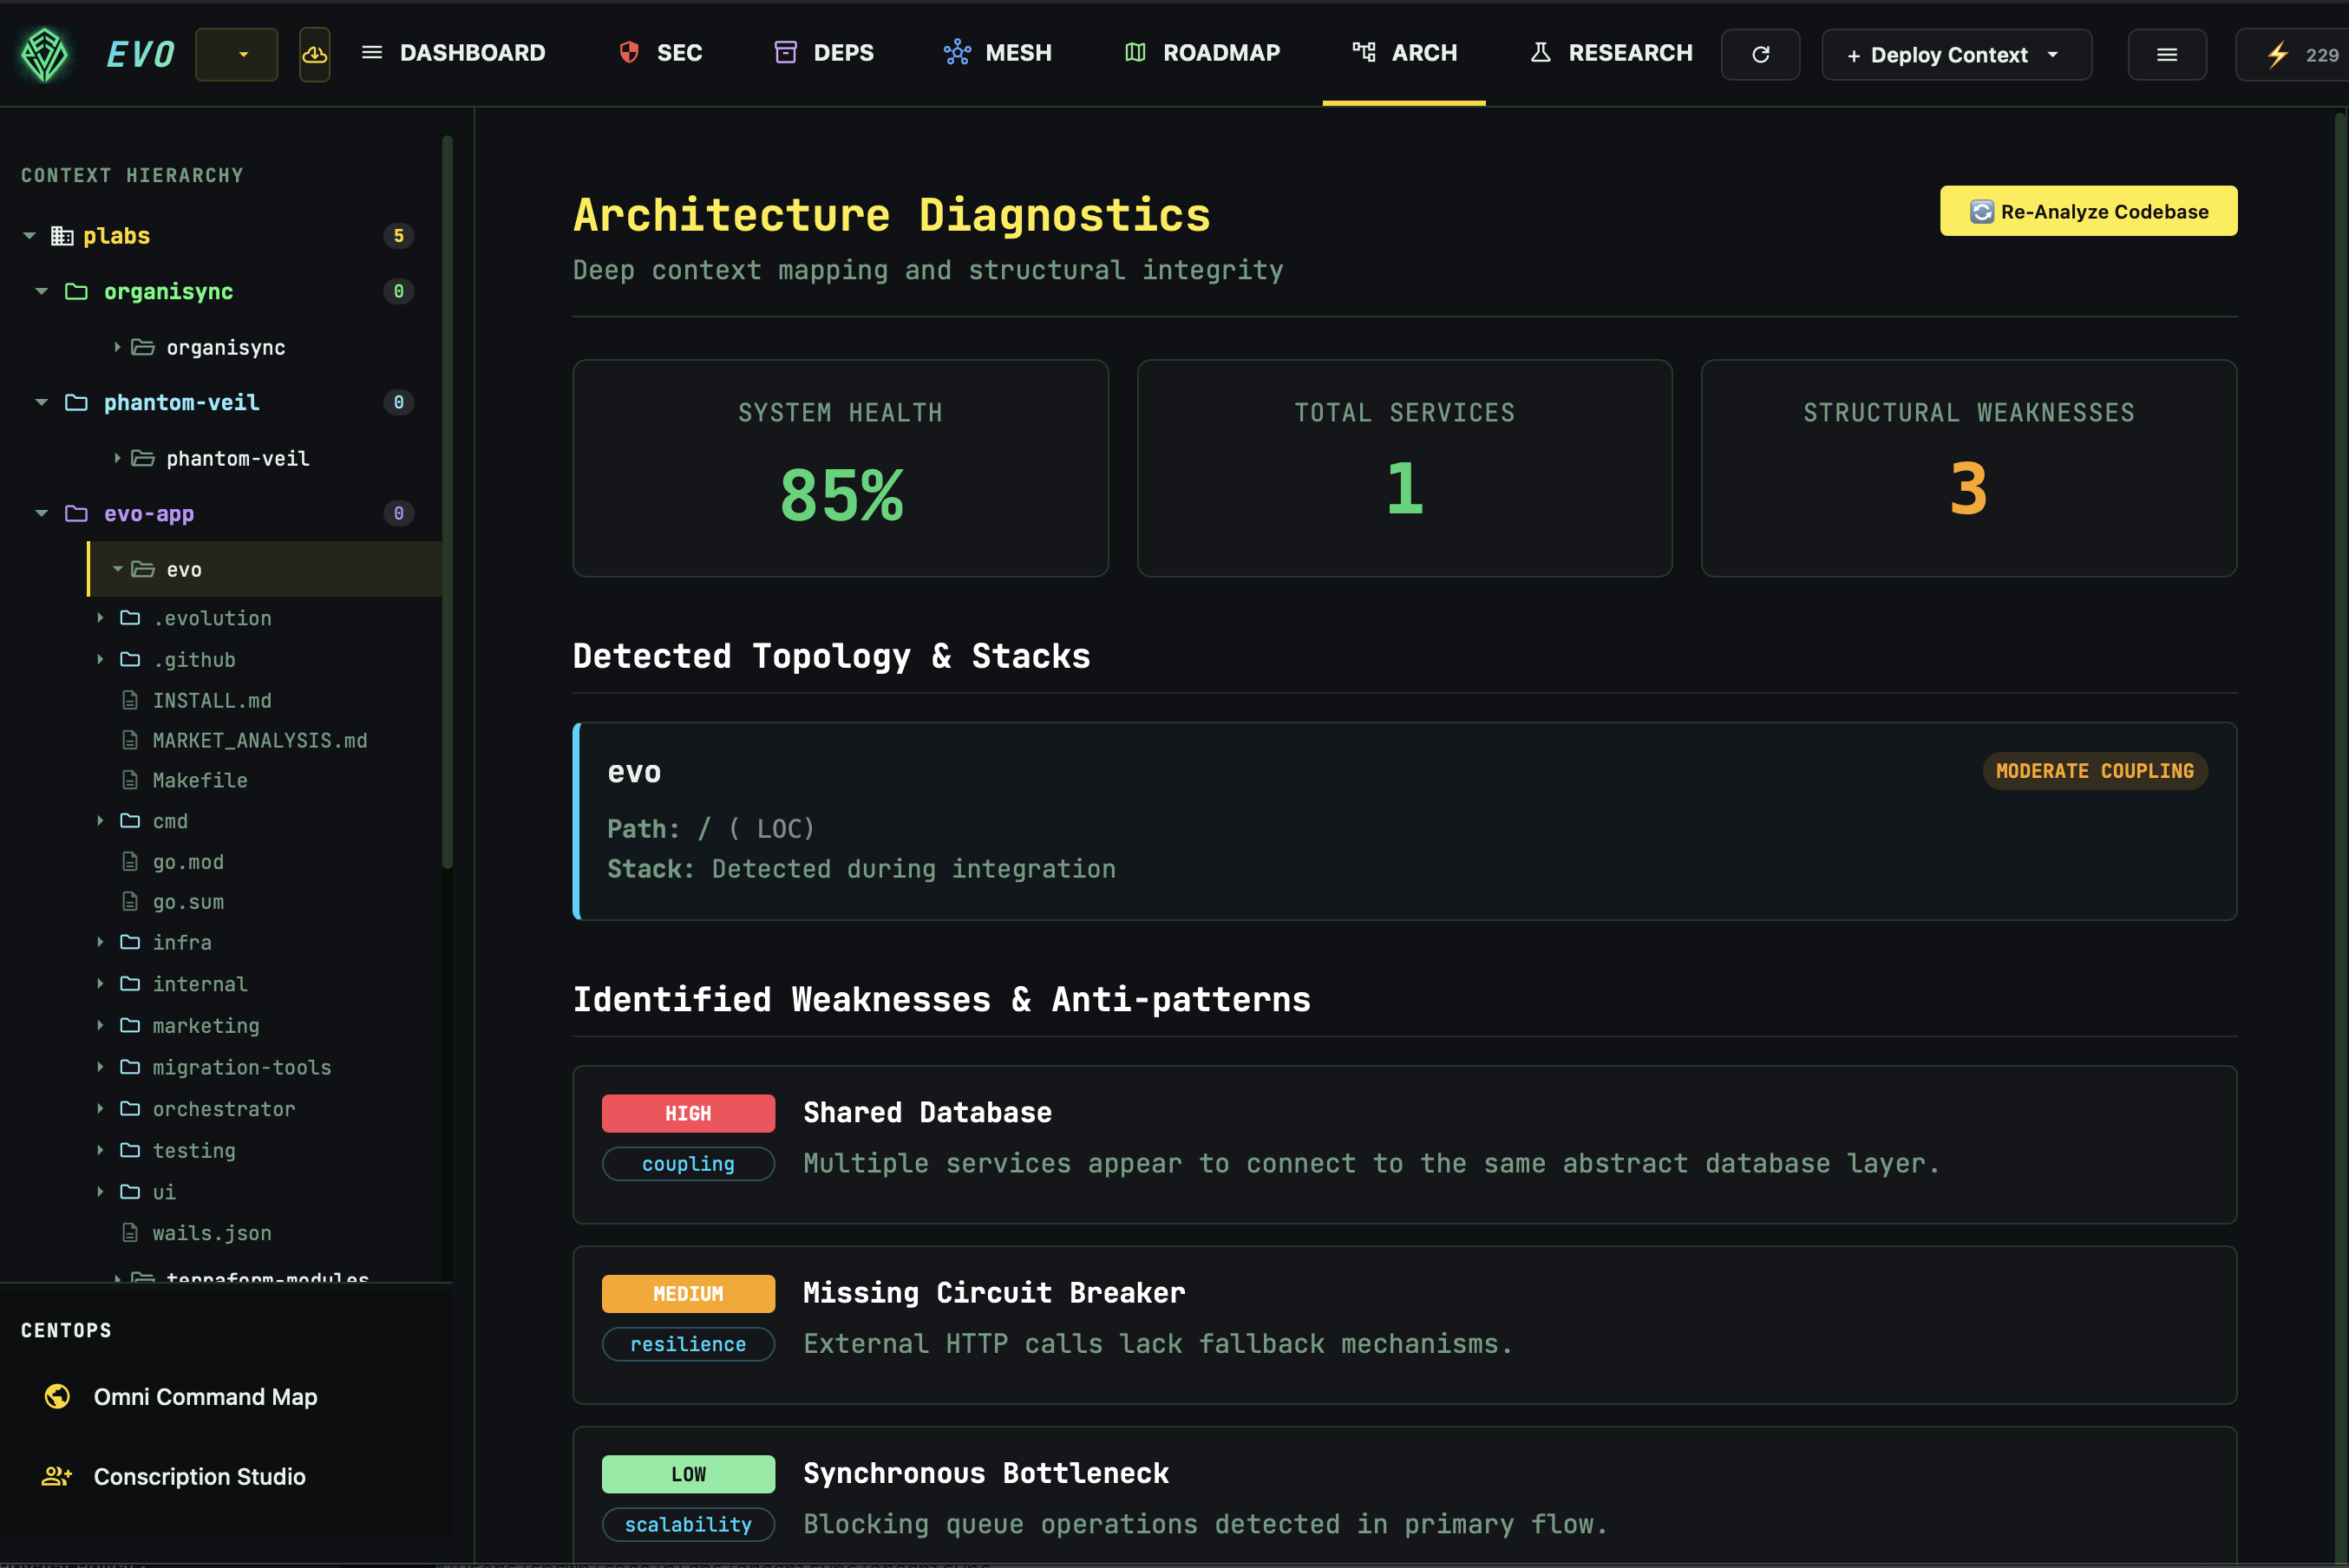Click the refresh circular arrow button

(1761, 55)
